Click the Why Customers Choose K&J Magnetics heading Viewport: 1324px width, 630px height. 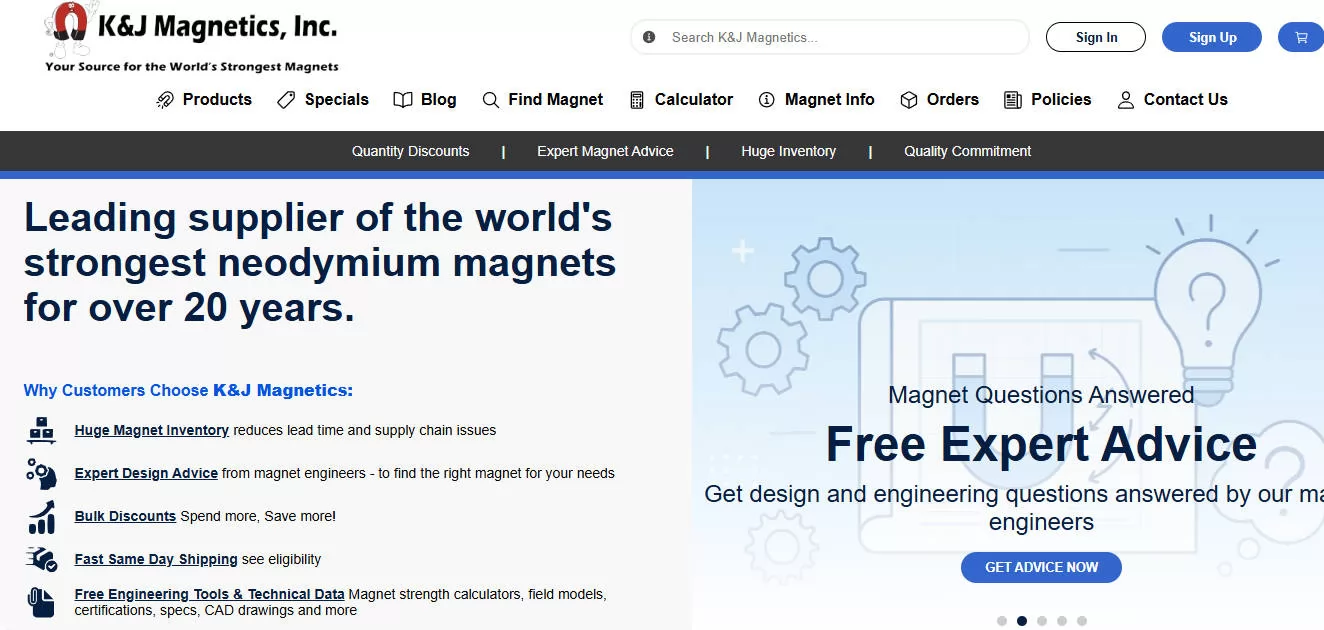188,390
